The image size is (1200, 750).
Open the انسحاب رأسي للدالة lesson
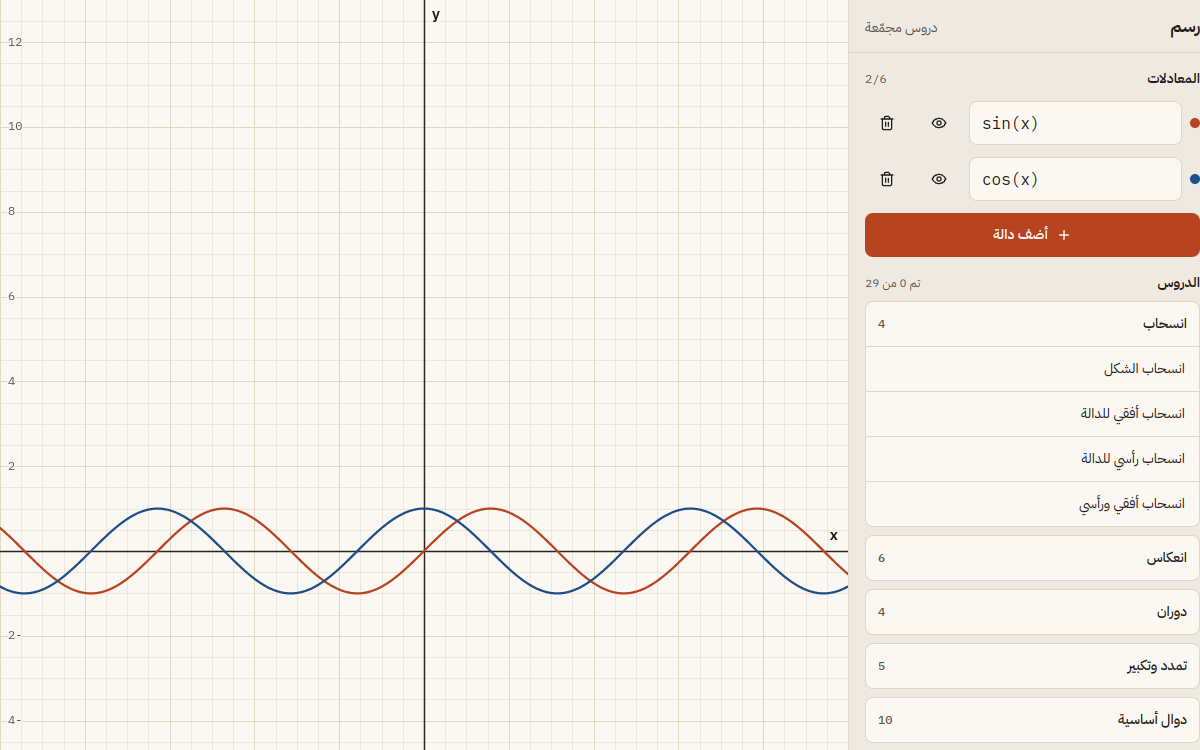1032,459
